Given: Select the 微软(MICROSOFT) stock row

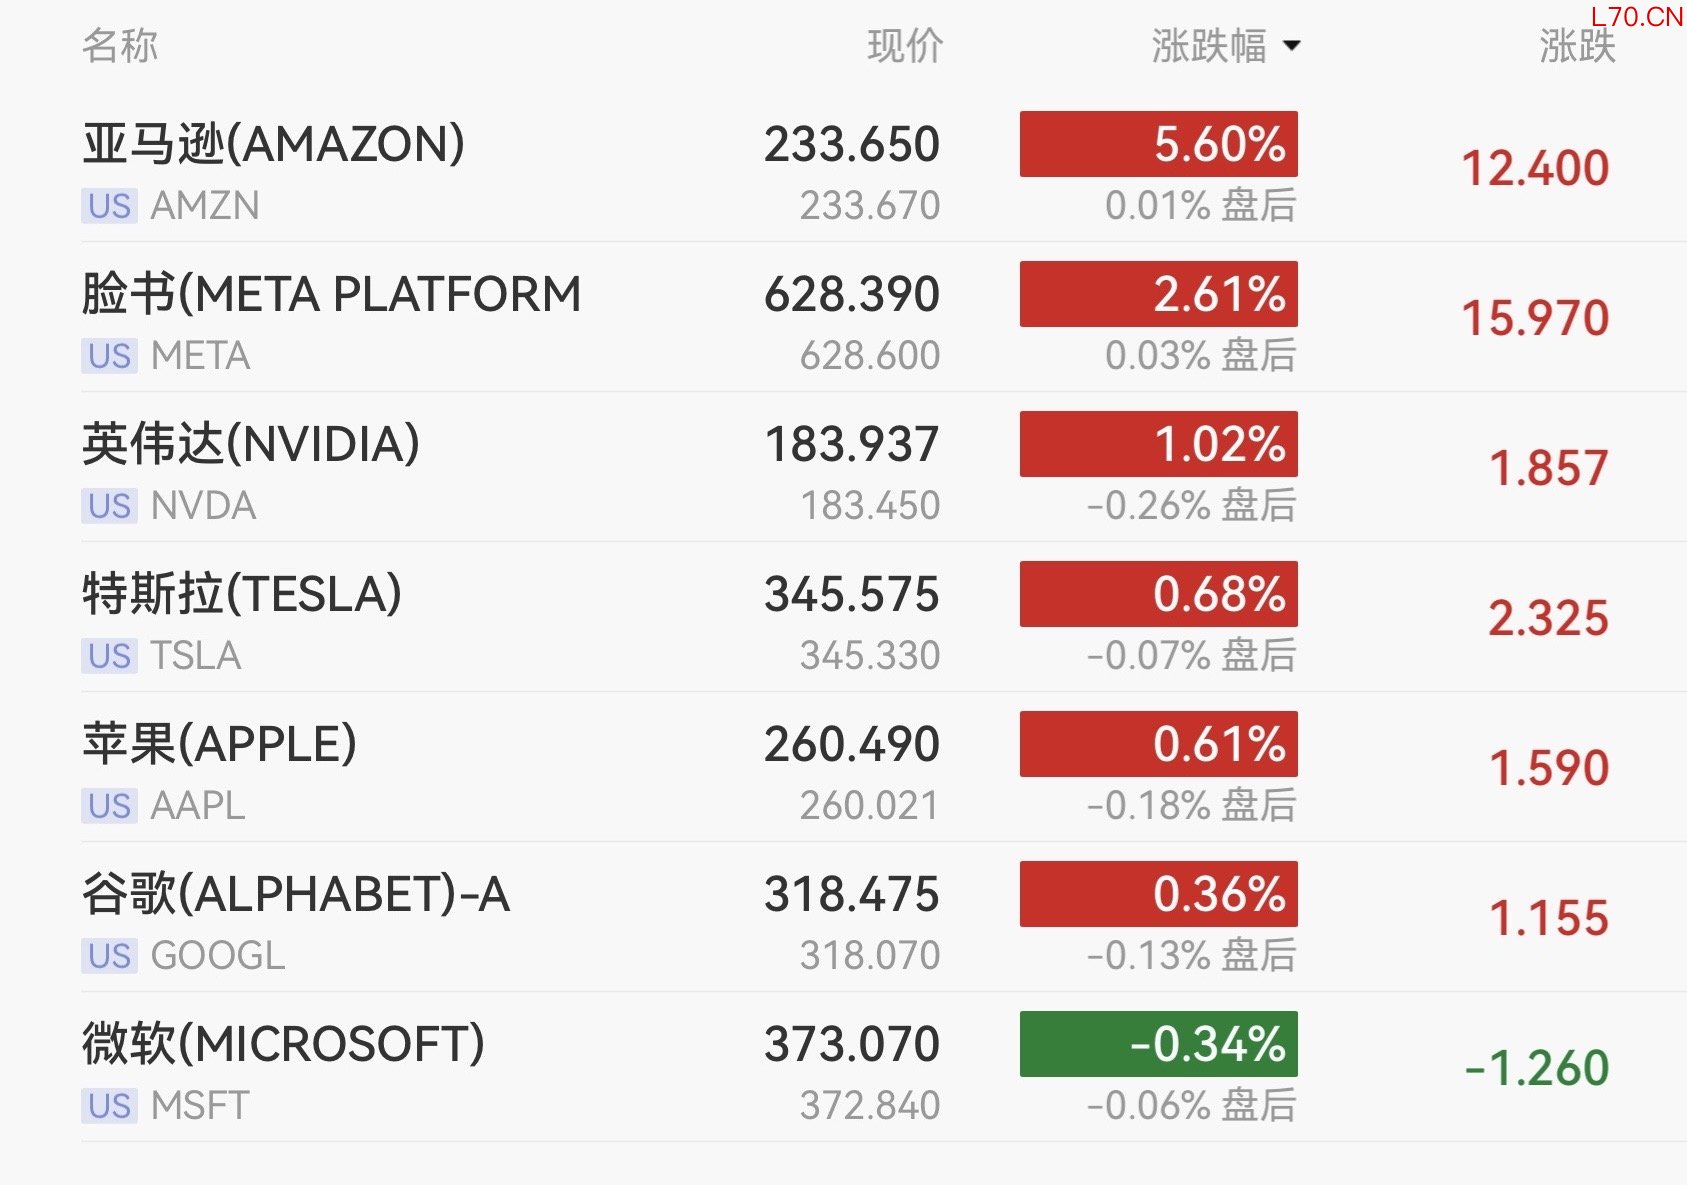Looking at the screenshot, I should point(283,1045).
